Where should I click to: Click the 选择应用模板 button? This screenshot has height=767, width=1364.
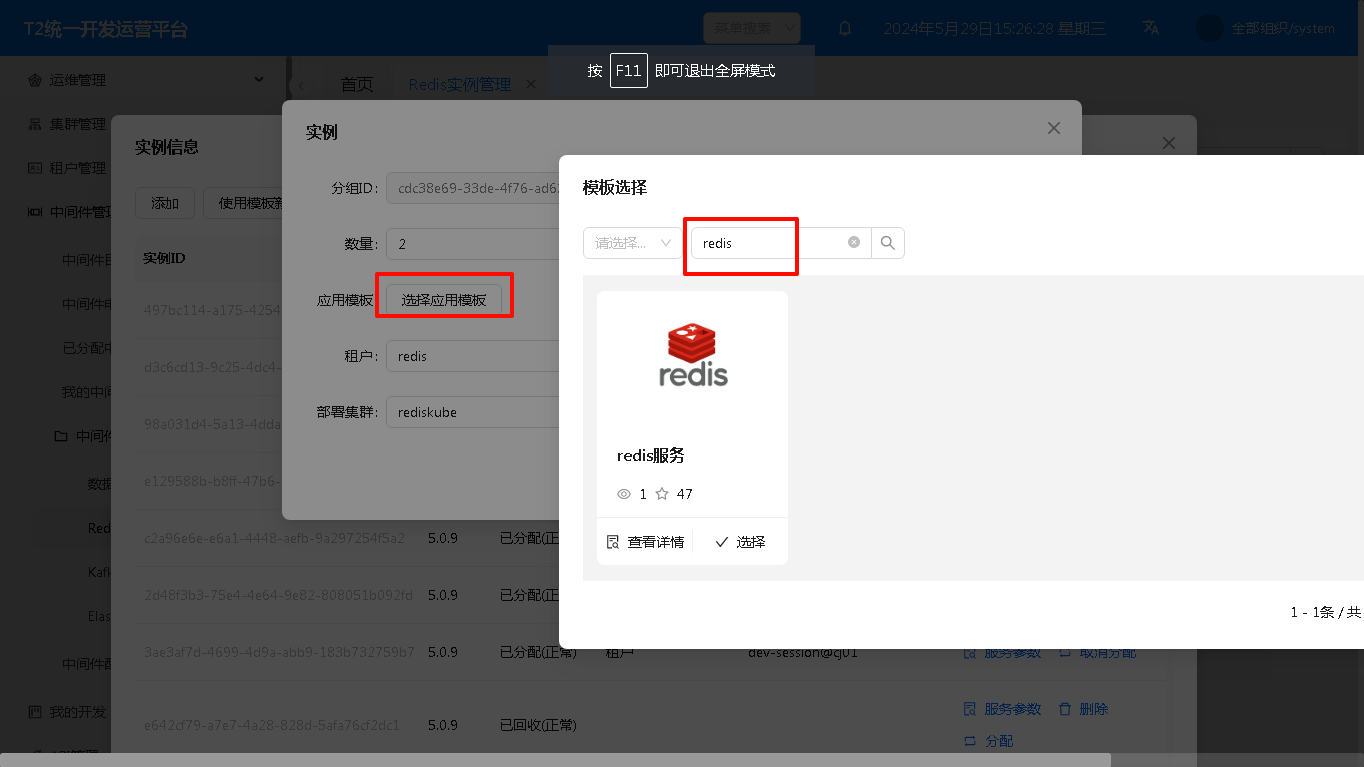pos(444,300)
